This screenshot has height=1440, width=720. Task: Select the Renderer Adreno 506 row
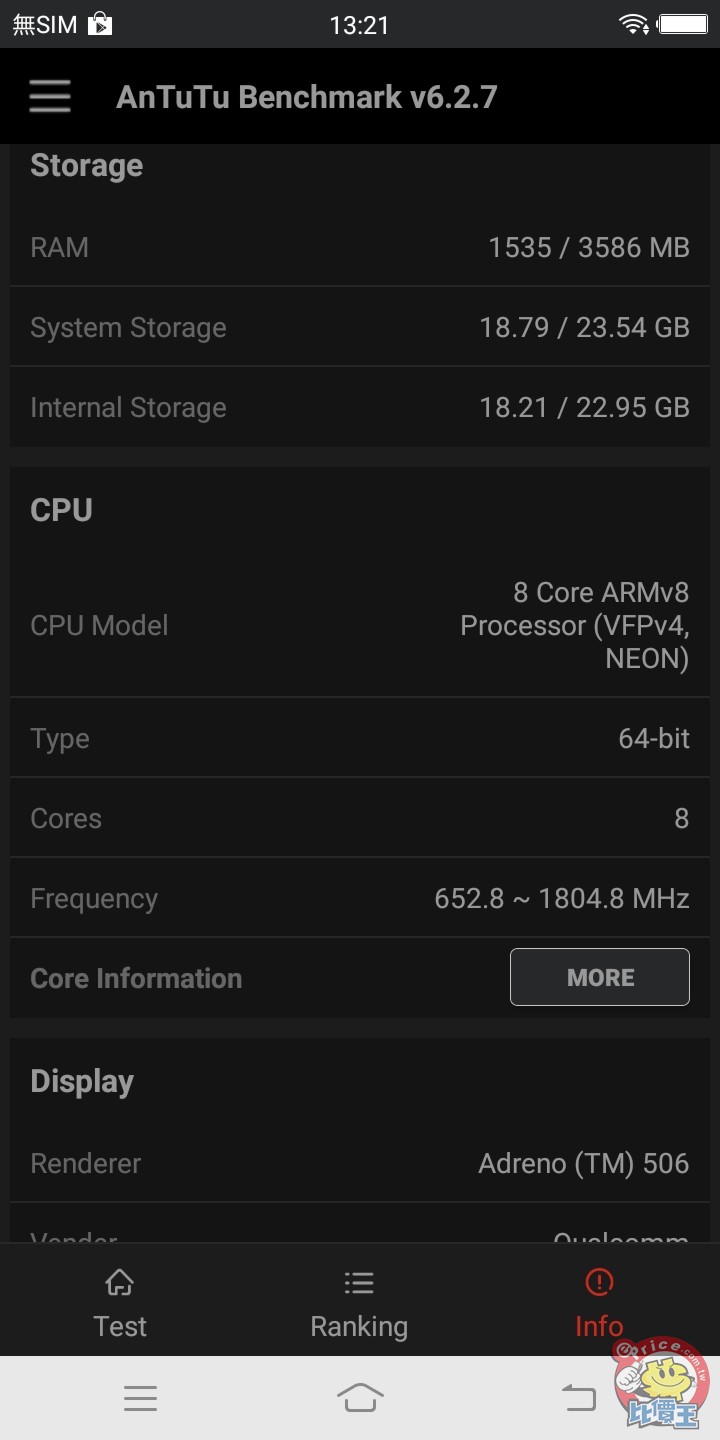tap(360, 1163)
